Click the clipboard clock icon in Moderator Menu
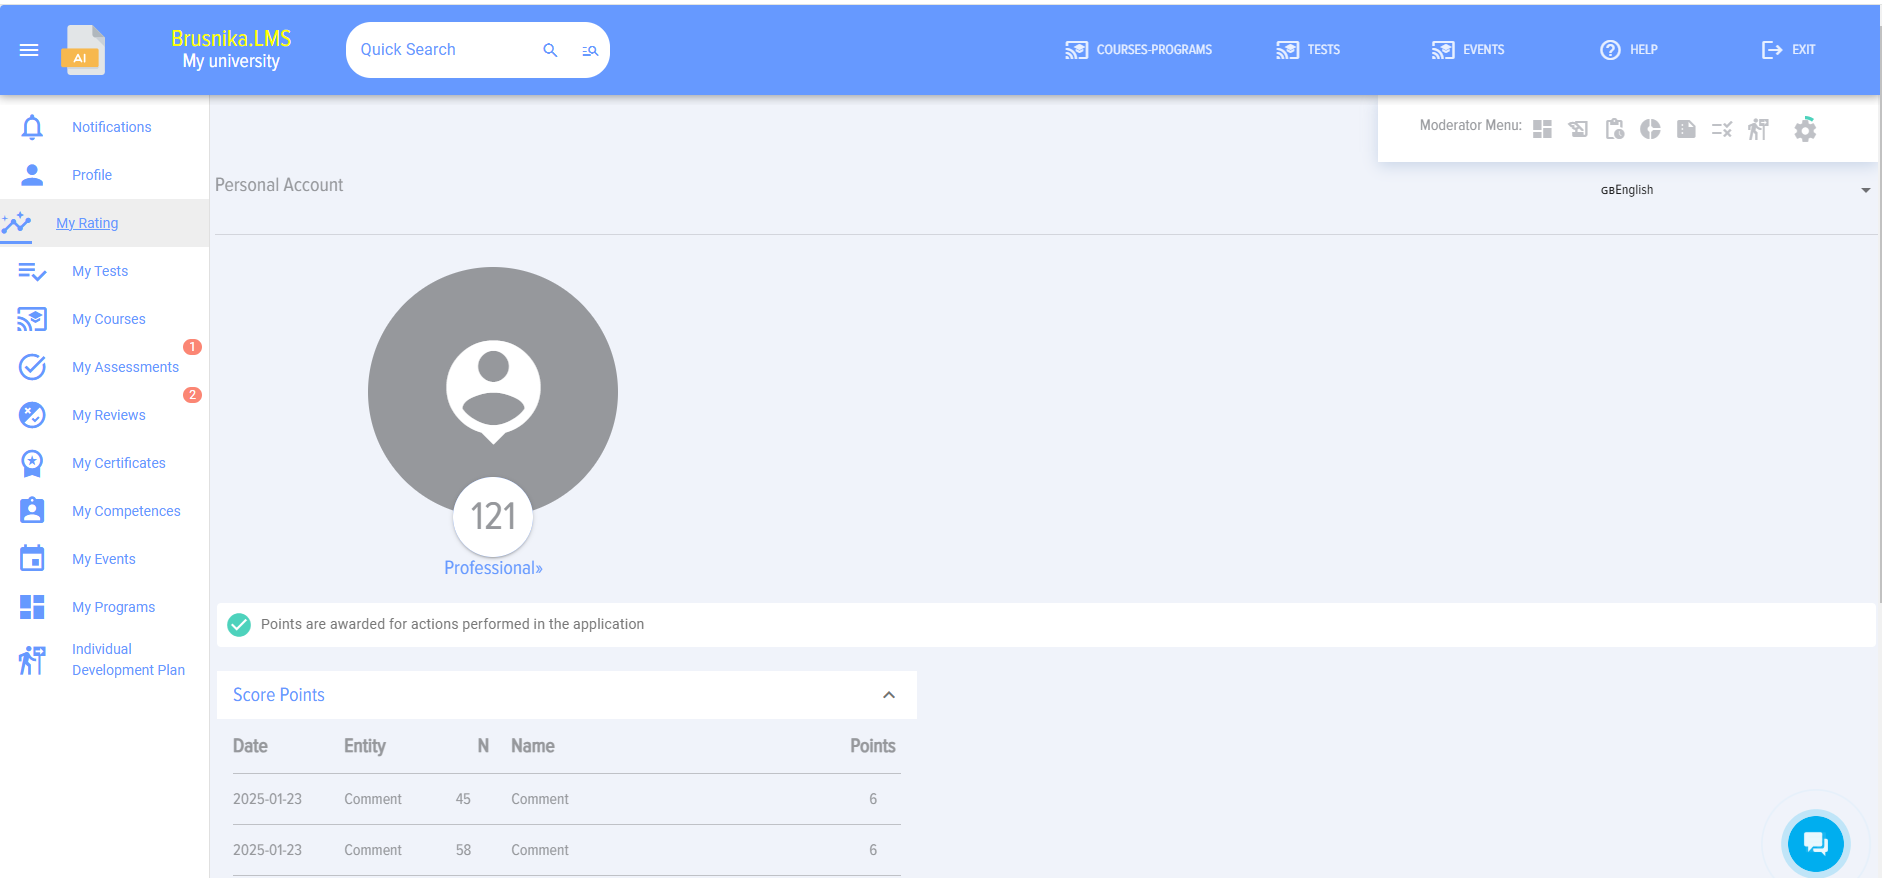This screenshot has height=878, width=1882. [x=1614, y=129]
